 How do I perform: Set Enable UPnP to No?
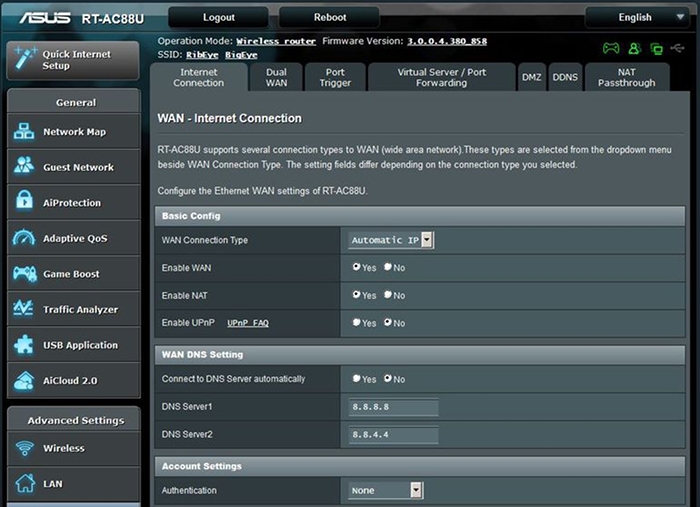pos(388,322)
